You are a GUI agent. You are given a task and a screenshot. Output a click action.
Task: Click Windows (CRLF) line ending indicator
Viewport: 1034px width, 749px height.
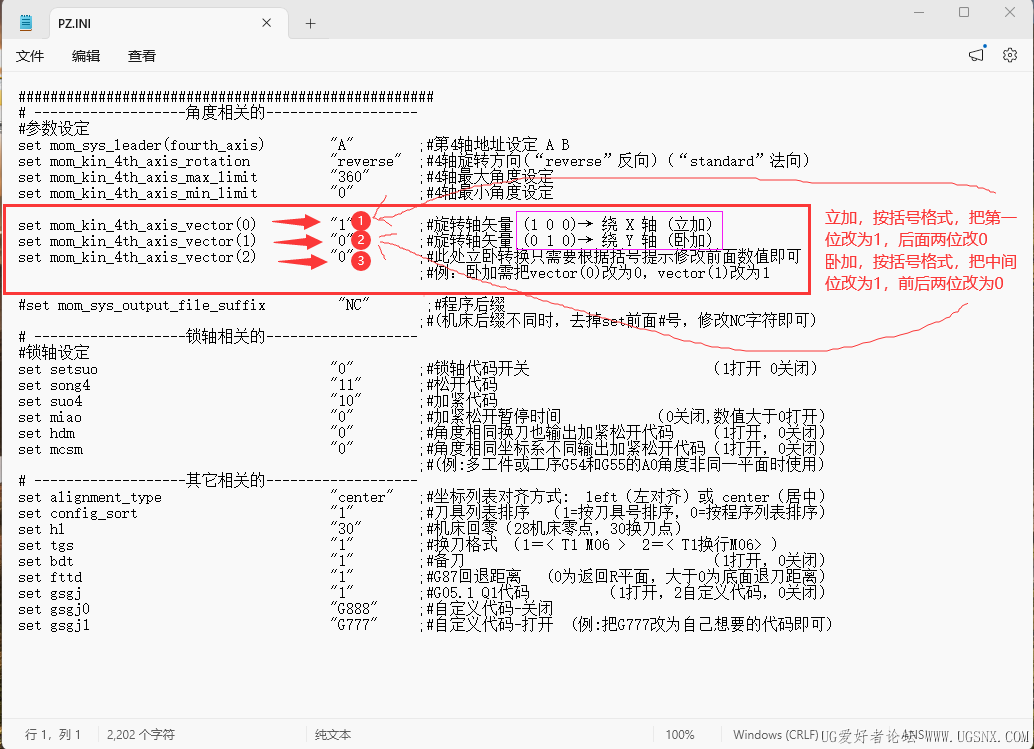tap(776, 734)
